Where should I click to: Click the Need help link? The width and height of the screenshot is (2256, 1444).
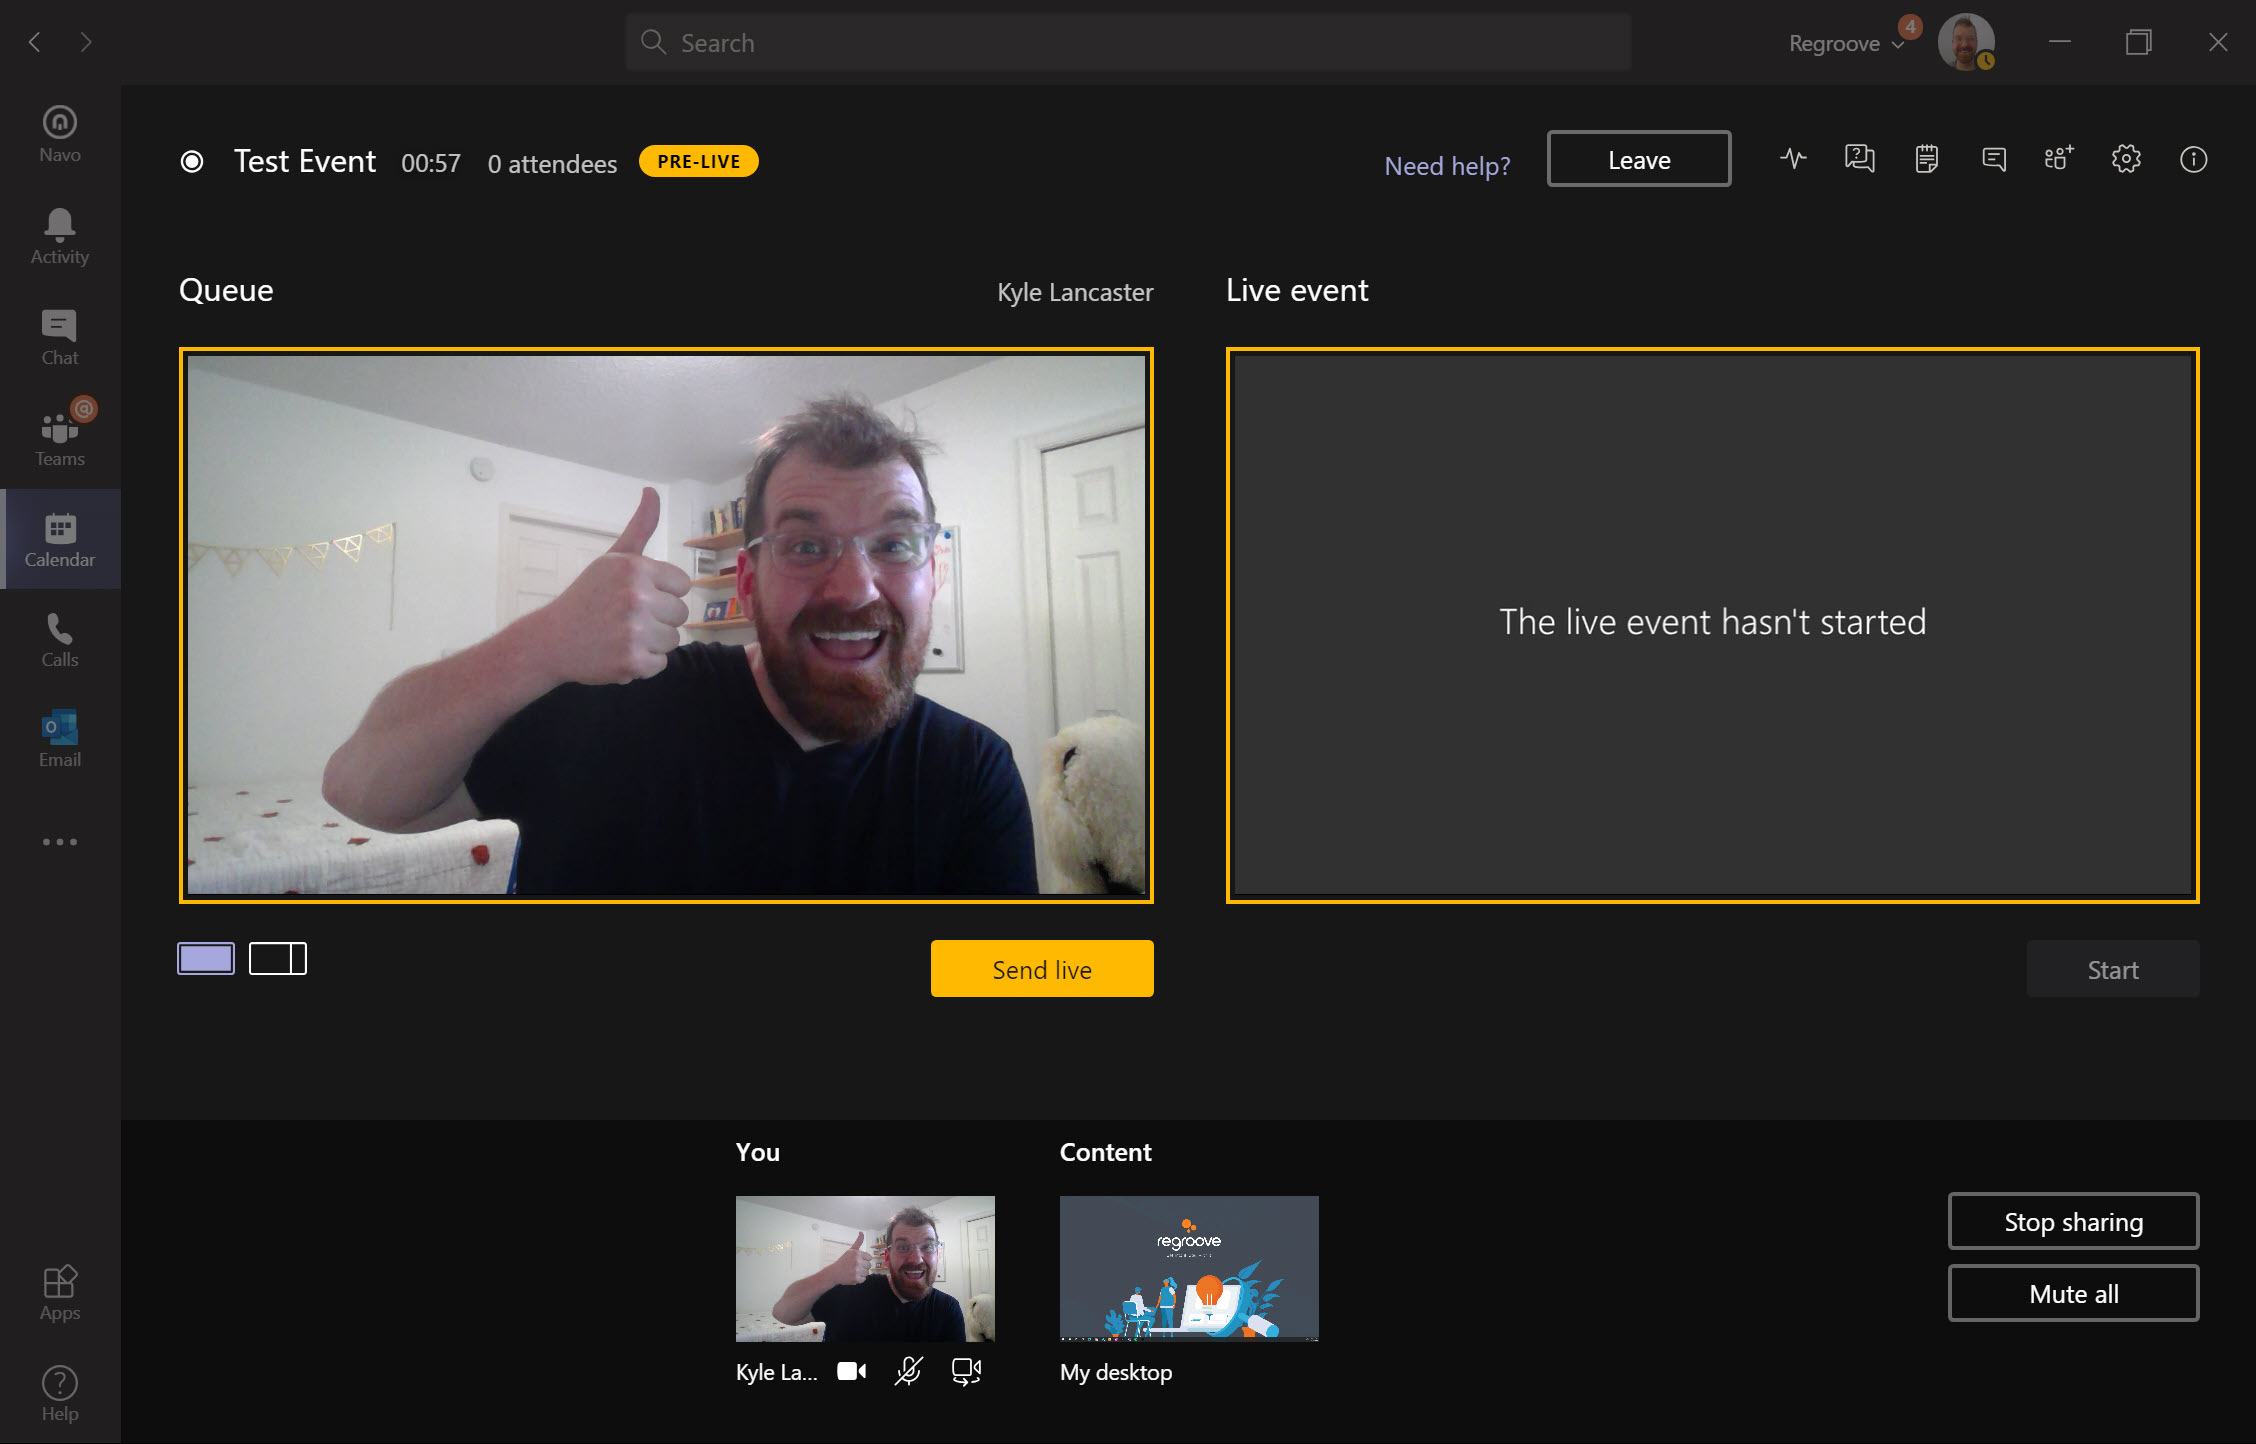[x=1447, y=166]
